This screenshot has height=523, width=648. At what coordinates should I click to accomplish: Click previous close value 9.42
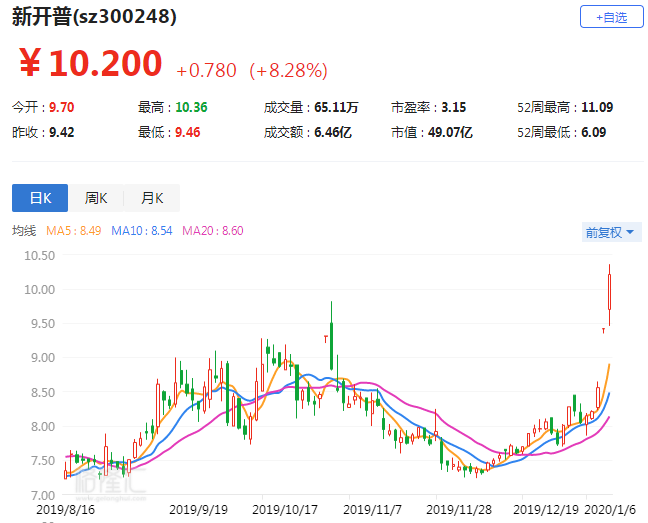pyautogui.click(x=62, y=133)
